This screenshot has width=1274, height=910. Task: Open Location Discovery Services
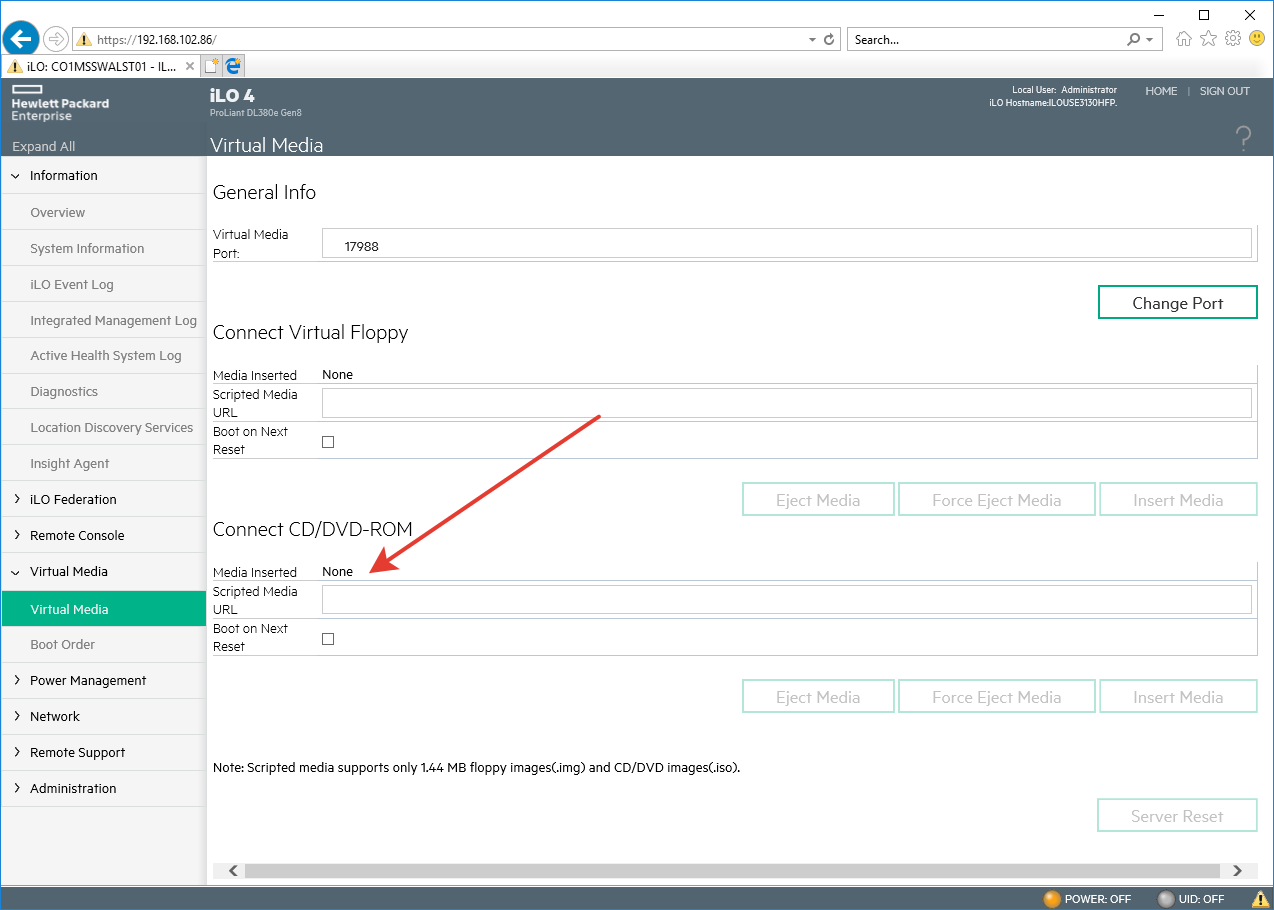point(112,427)
